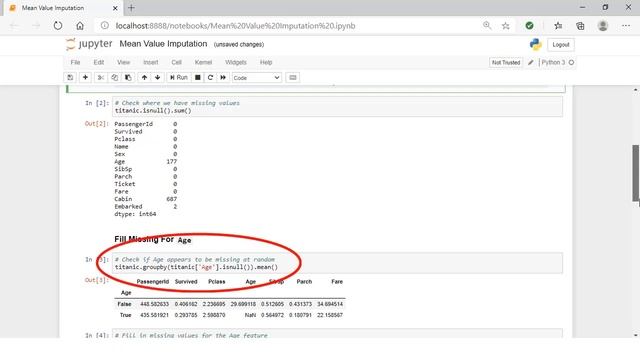Viewport: 640px width, 360px height.
Task: Click code cell In [3] groupby
Action: [338, 263]
